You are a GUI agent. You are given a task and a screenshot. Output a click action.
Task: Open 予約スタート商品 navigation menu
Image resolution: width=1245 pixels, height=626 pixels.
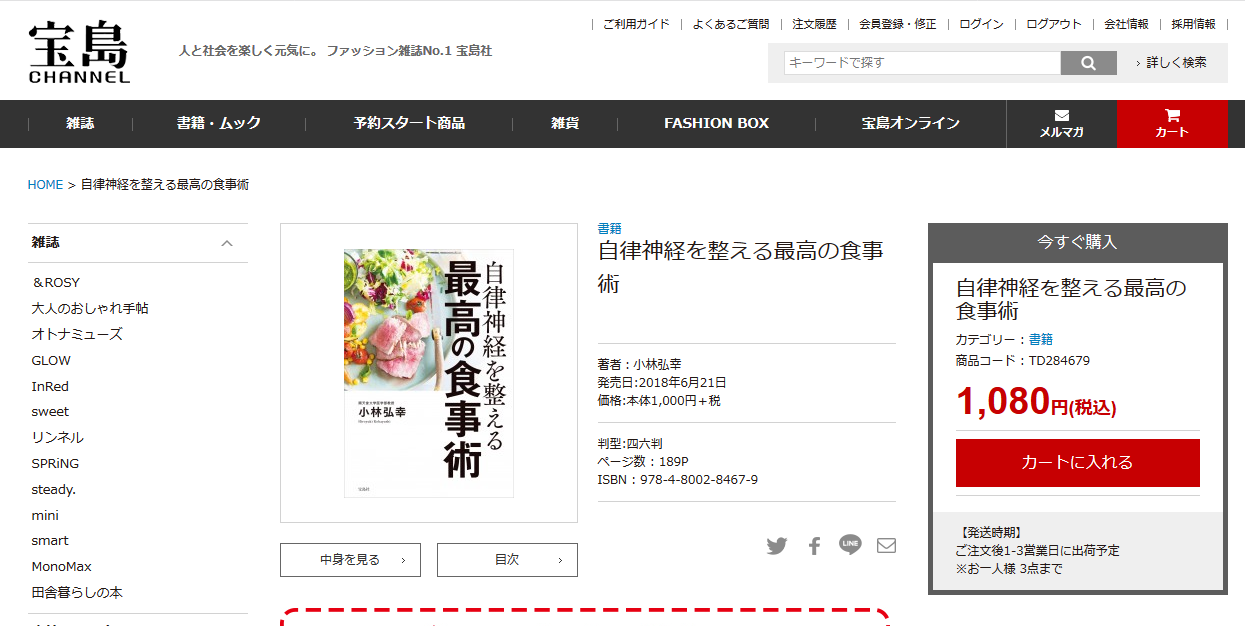(x=409, y=124)
